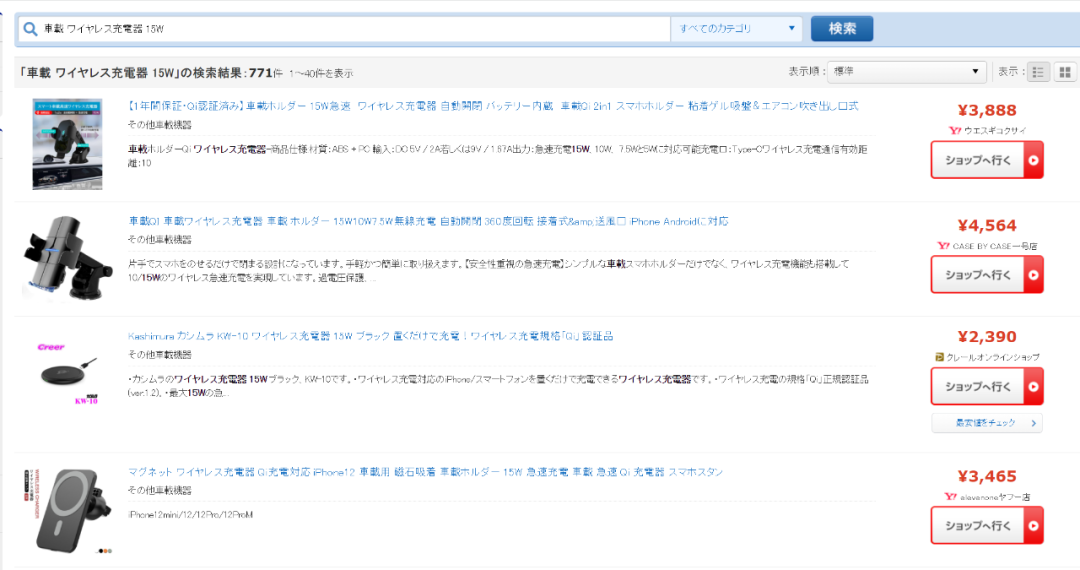The width and height of the screenshot is (1080, 570).
Task: Open the 車載Qi 車載ワイヤレス充電器 product link
Action: [x=428, y=221]
